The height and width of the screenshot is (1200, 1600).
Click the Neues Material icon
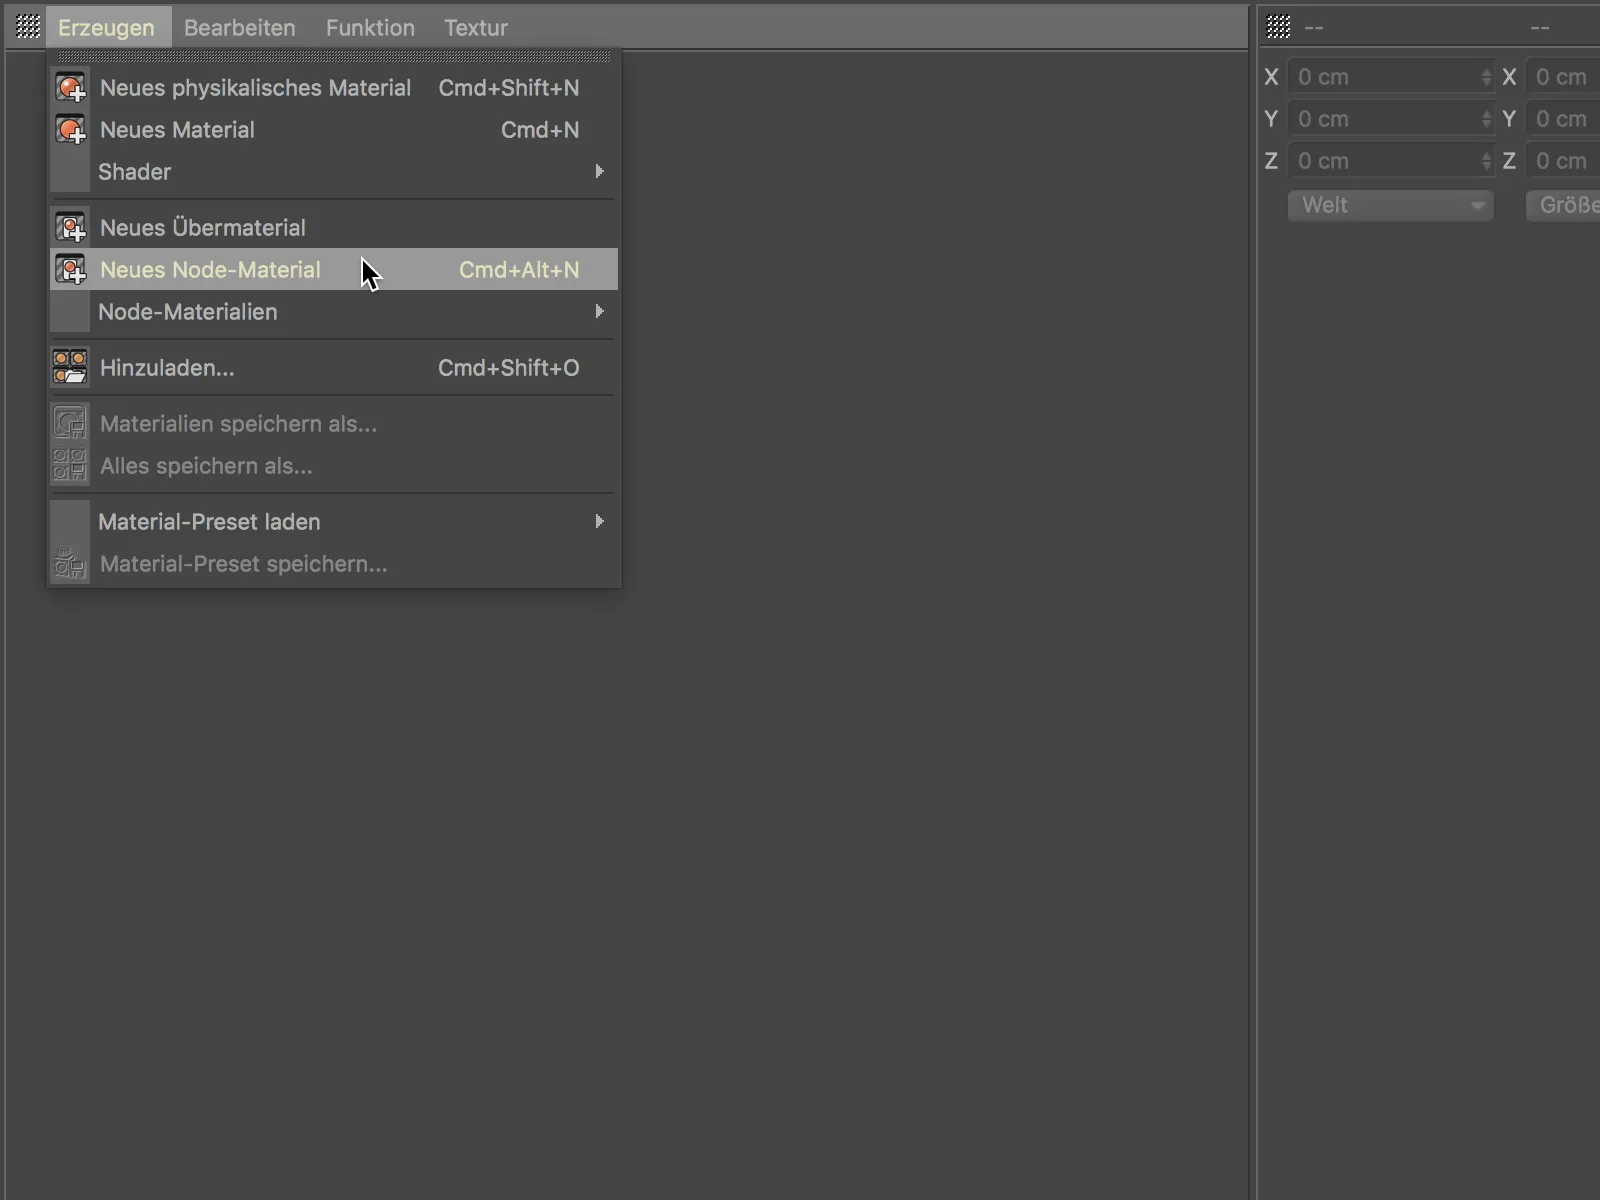pos(70,130)
